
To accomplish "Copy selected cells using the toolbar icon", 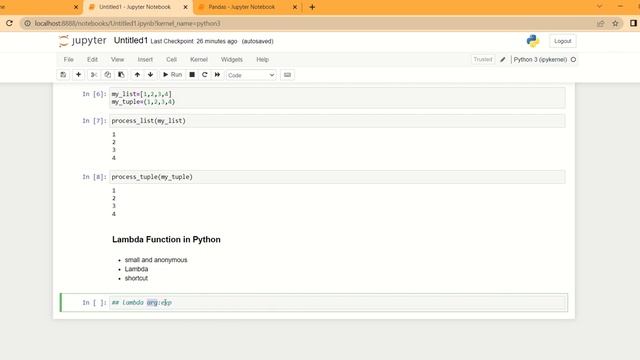I will point(107,75).
